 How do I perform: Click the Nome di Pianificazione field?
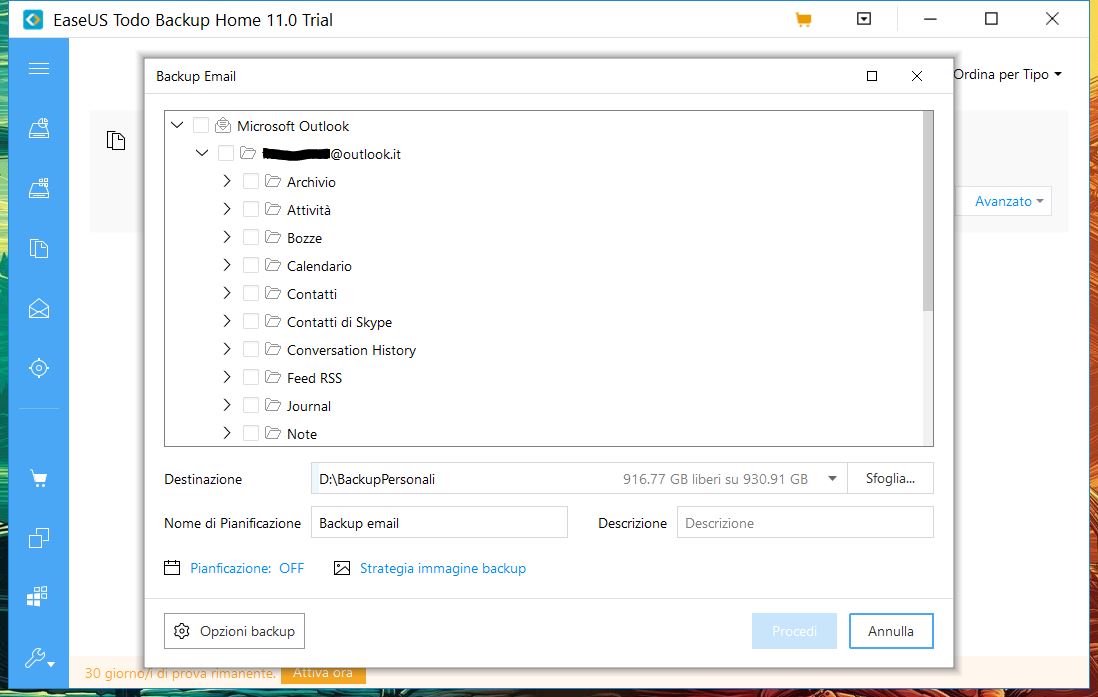(x=439, y=523)
